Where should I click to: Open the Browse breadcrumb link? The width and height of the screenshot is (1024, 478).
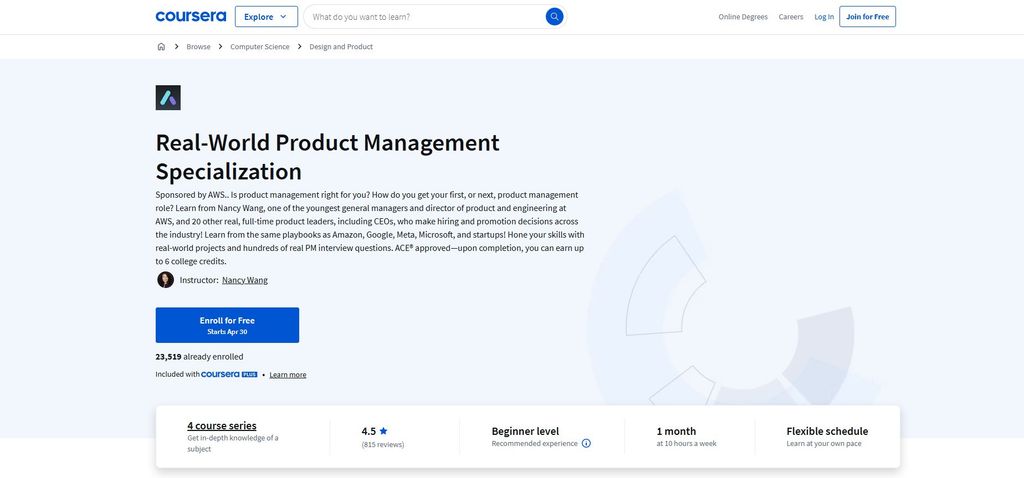199,47
